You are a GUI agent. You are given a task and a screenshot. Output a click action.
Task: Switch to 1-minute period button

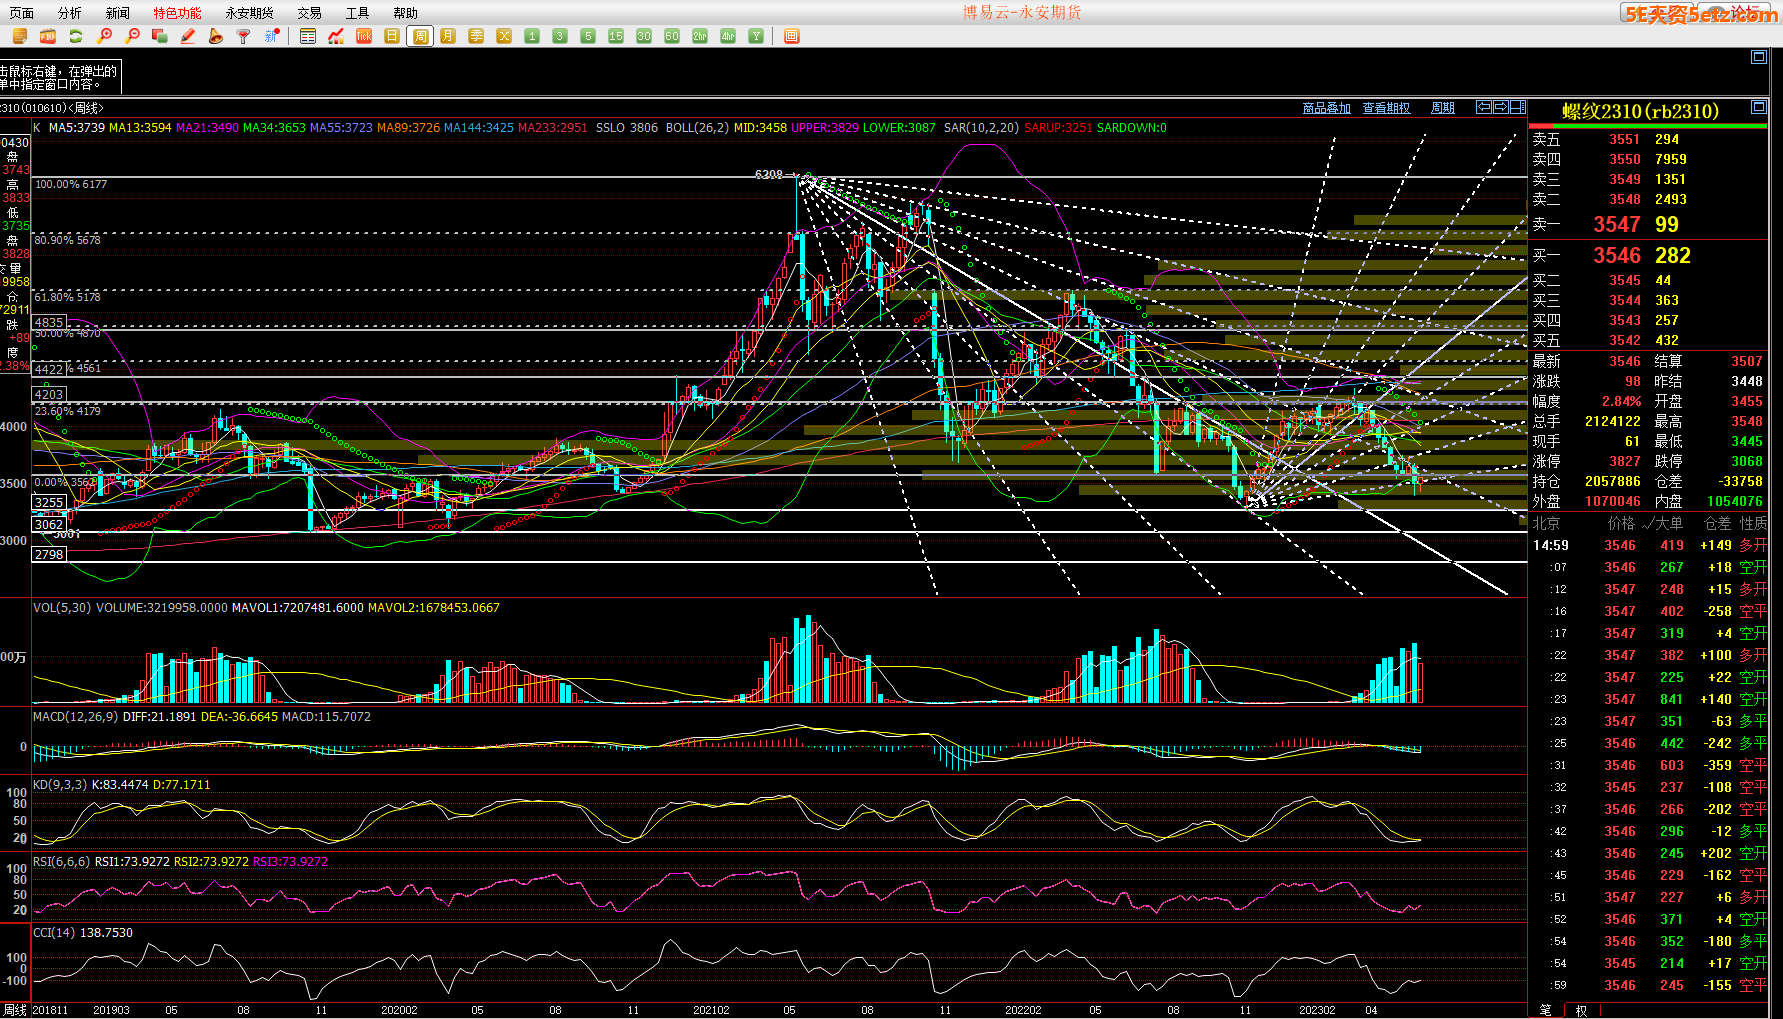[532, 36]
